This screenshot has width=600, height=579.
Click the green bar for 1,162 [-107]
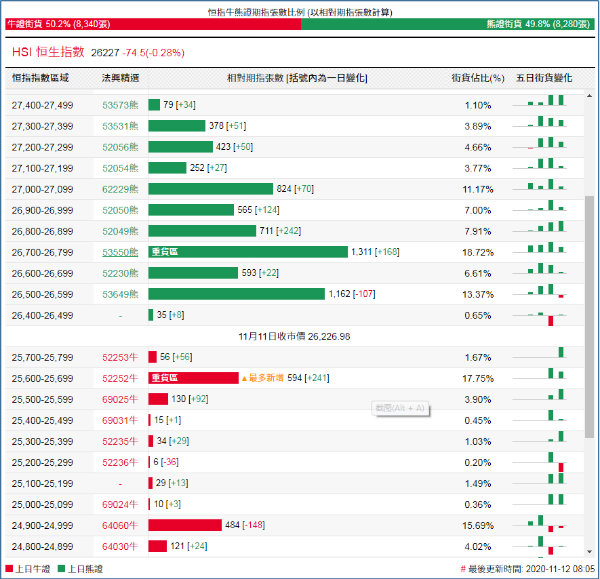(x=236, y=294)
